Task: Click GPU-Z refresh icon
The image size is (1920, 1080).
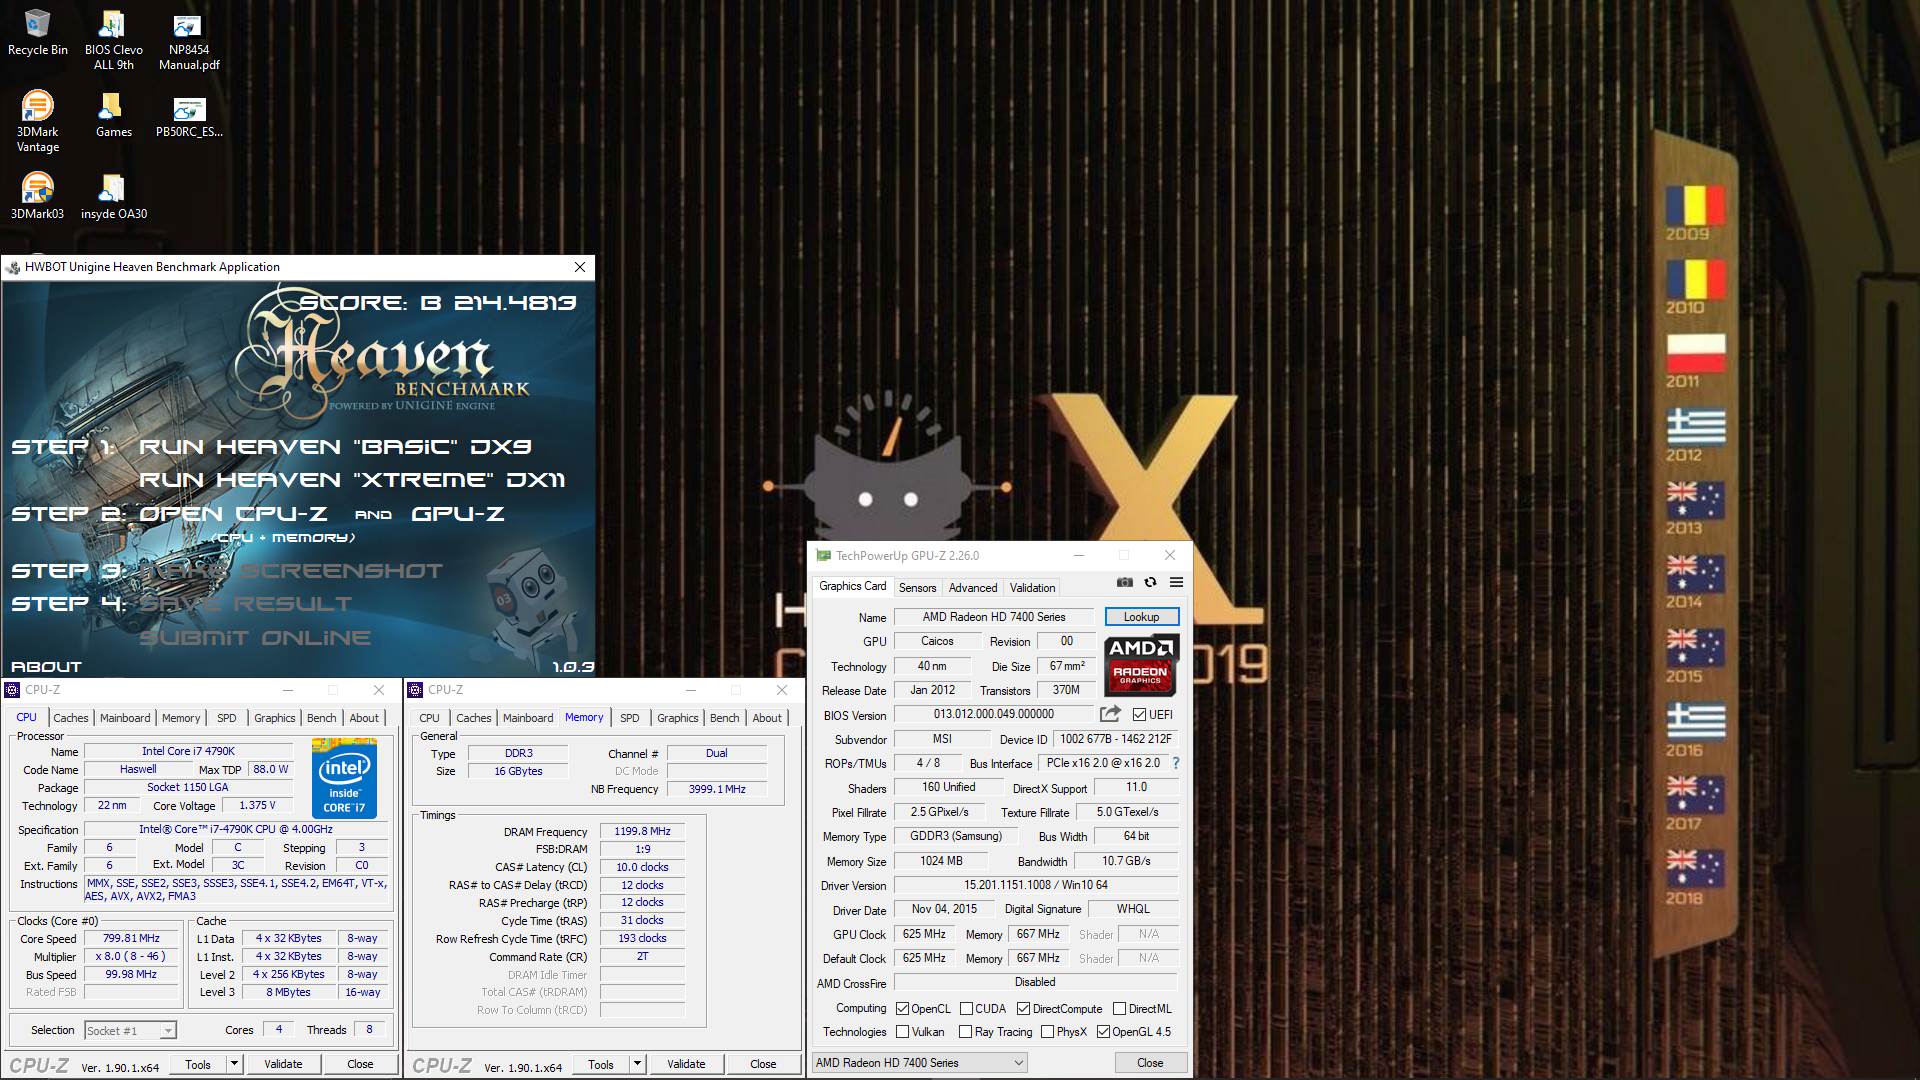Action: pos(1150,582)
